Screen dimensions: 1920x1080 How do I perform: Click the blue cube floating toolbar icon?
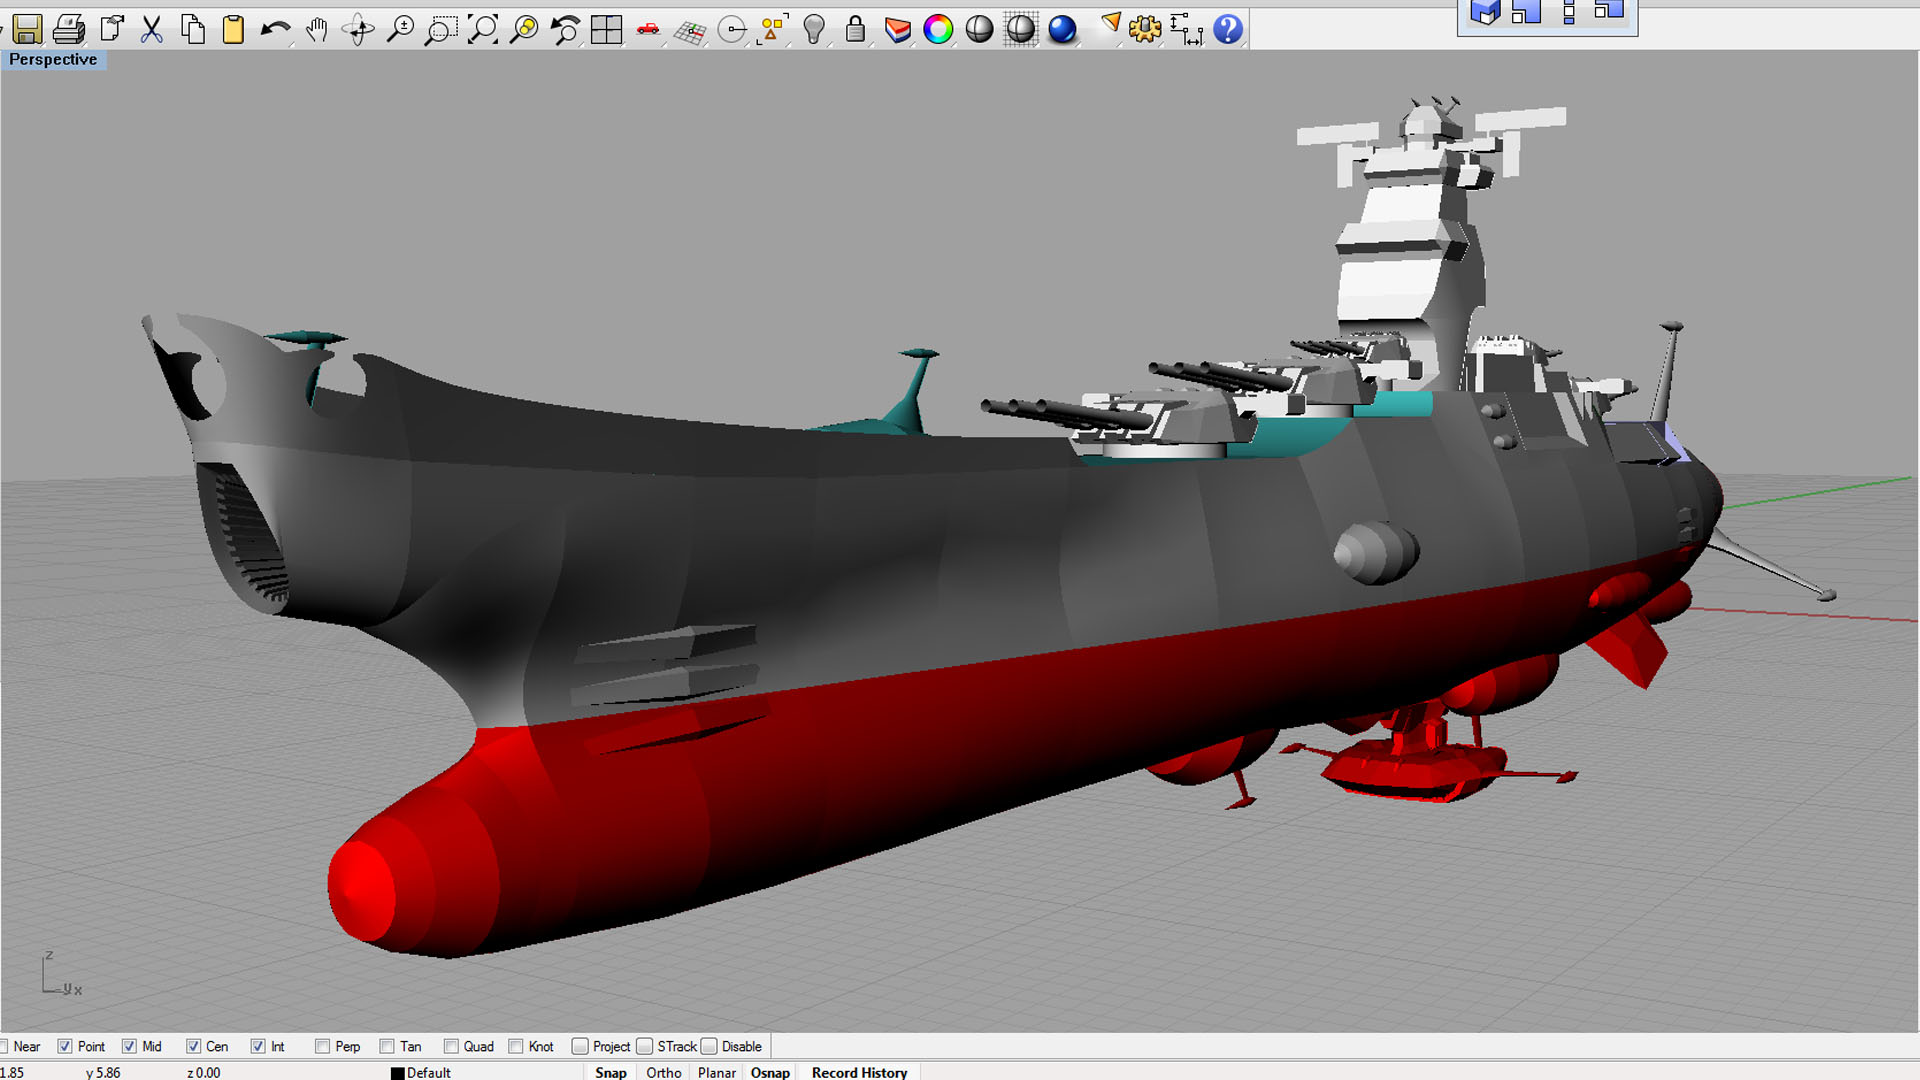tap(1485, 12)
